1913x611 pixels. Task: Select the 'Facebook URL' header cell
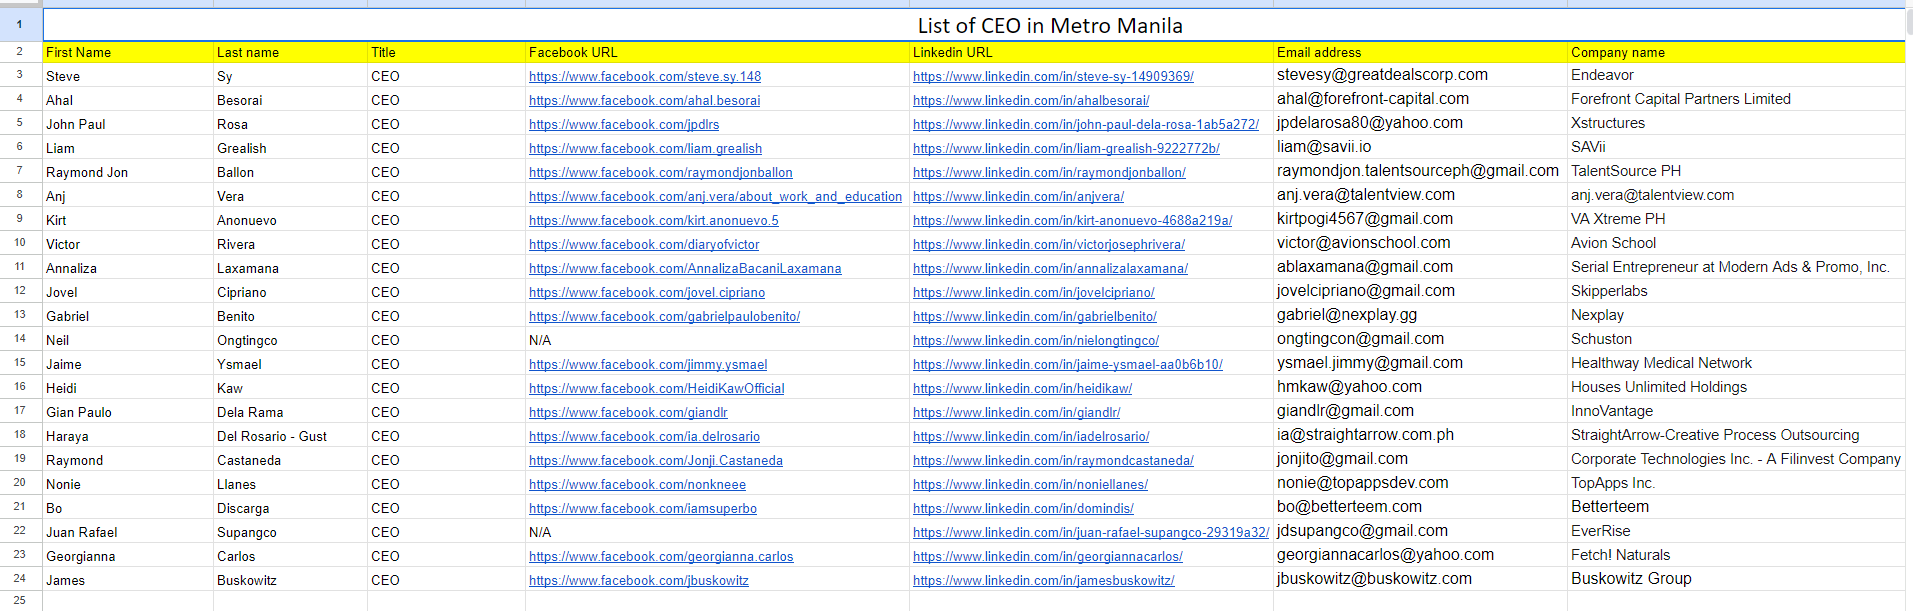pyautogui.click(x=717, y=52)
